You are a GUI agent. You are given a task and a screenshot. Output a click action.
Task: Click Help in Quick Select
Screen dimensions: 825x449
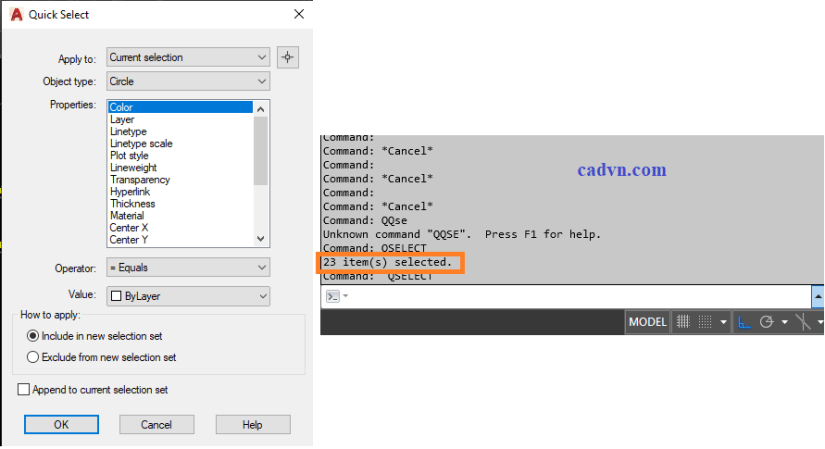point(253,424)
